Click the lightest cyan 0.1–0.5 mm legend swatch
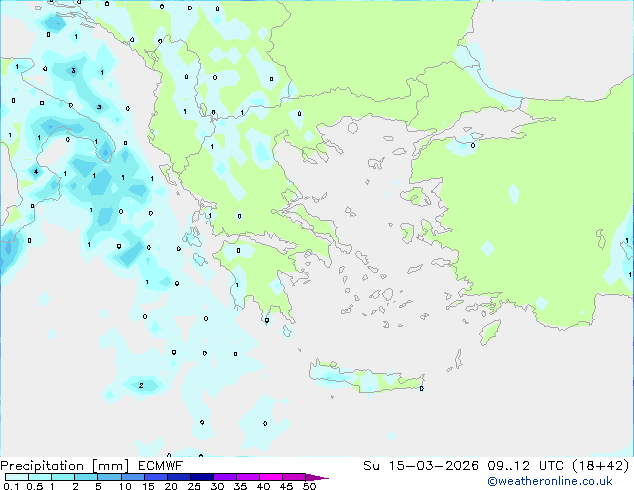The height and width of the screenshot is (490, 634). (17, 477)
